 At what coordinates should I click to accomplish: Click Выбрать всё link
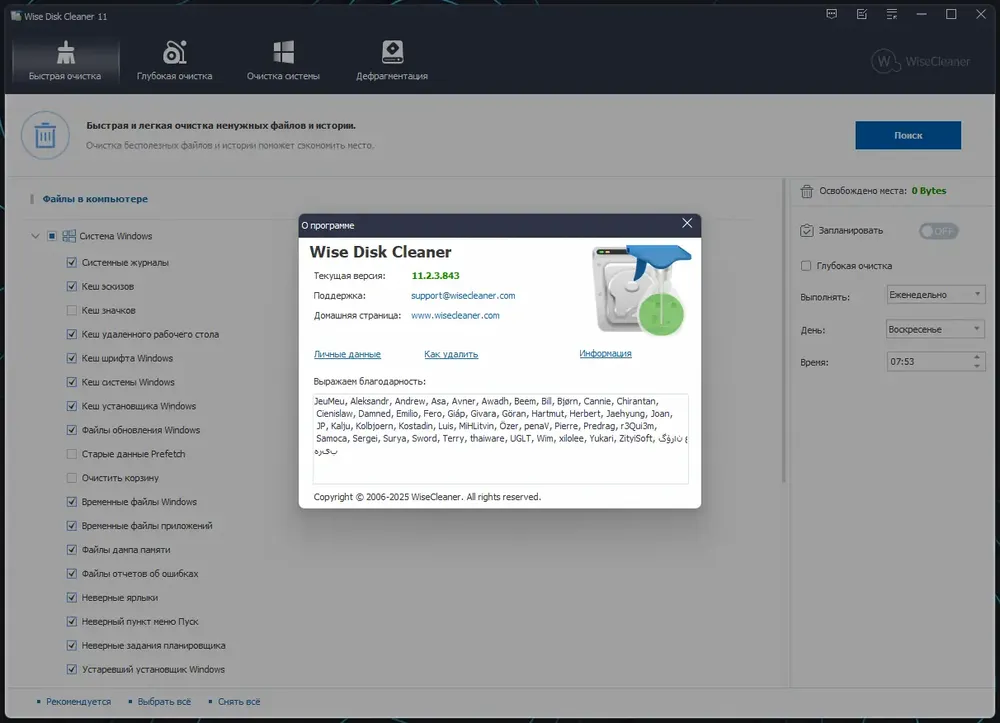click(x=164, y=701)
